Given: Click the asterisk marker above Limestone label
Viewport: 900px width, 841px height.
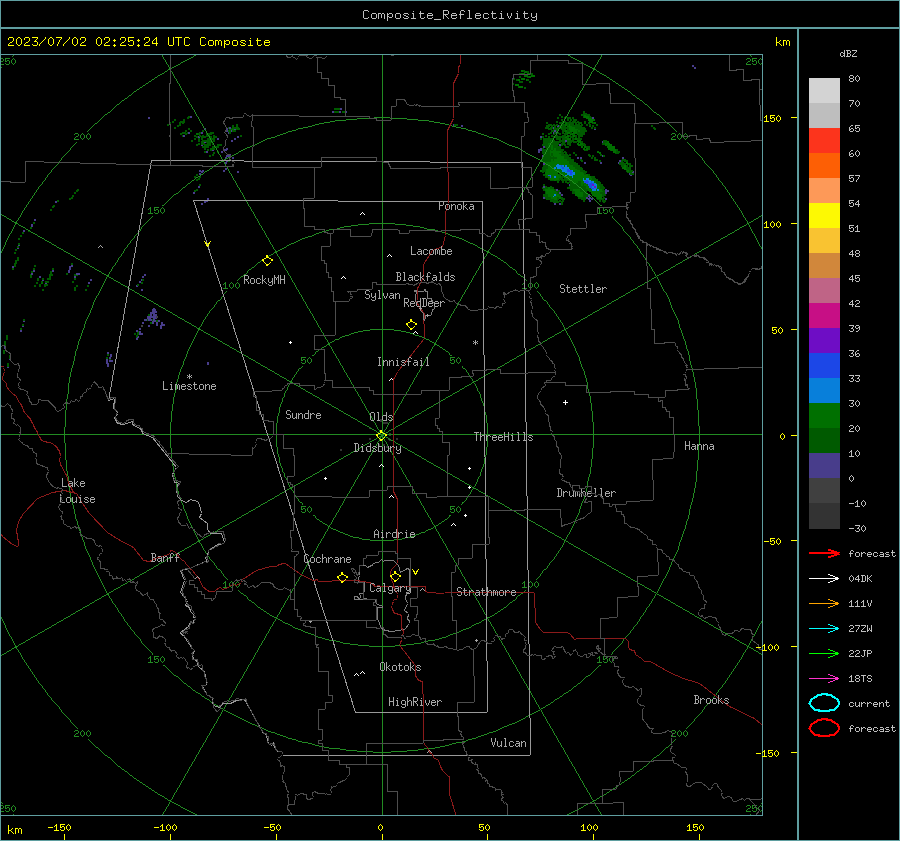Looking at the screenshot, I should click(189, 377).
